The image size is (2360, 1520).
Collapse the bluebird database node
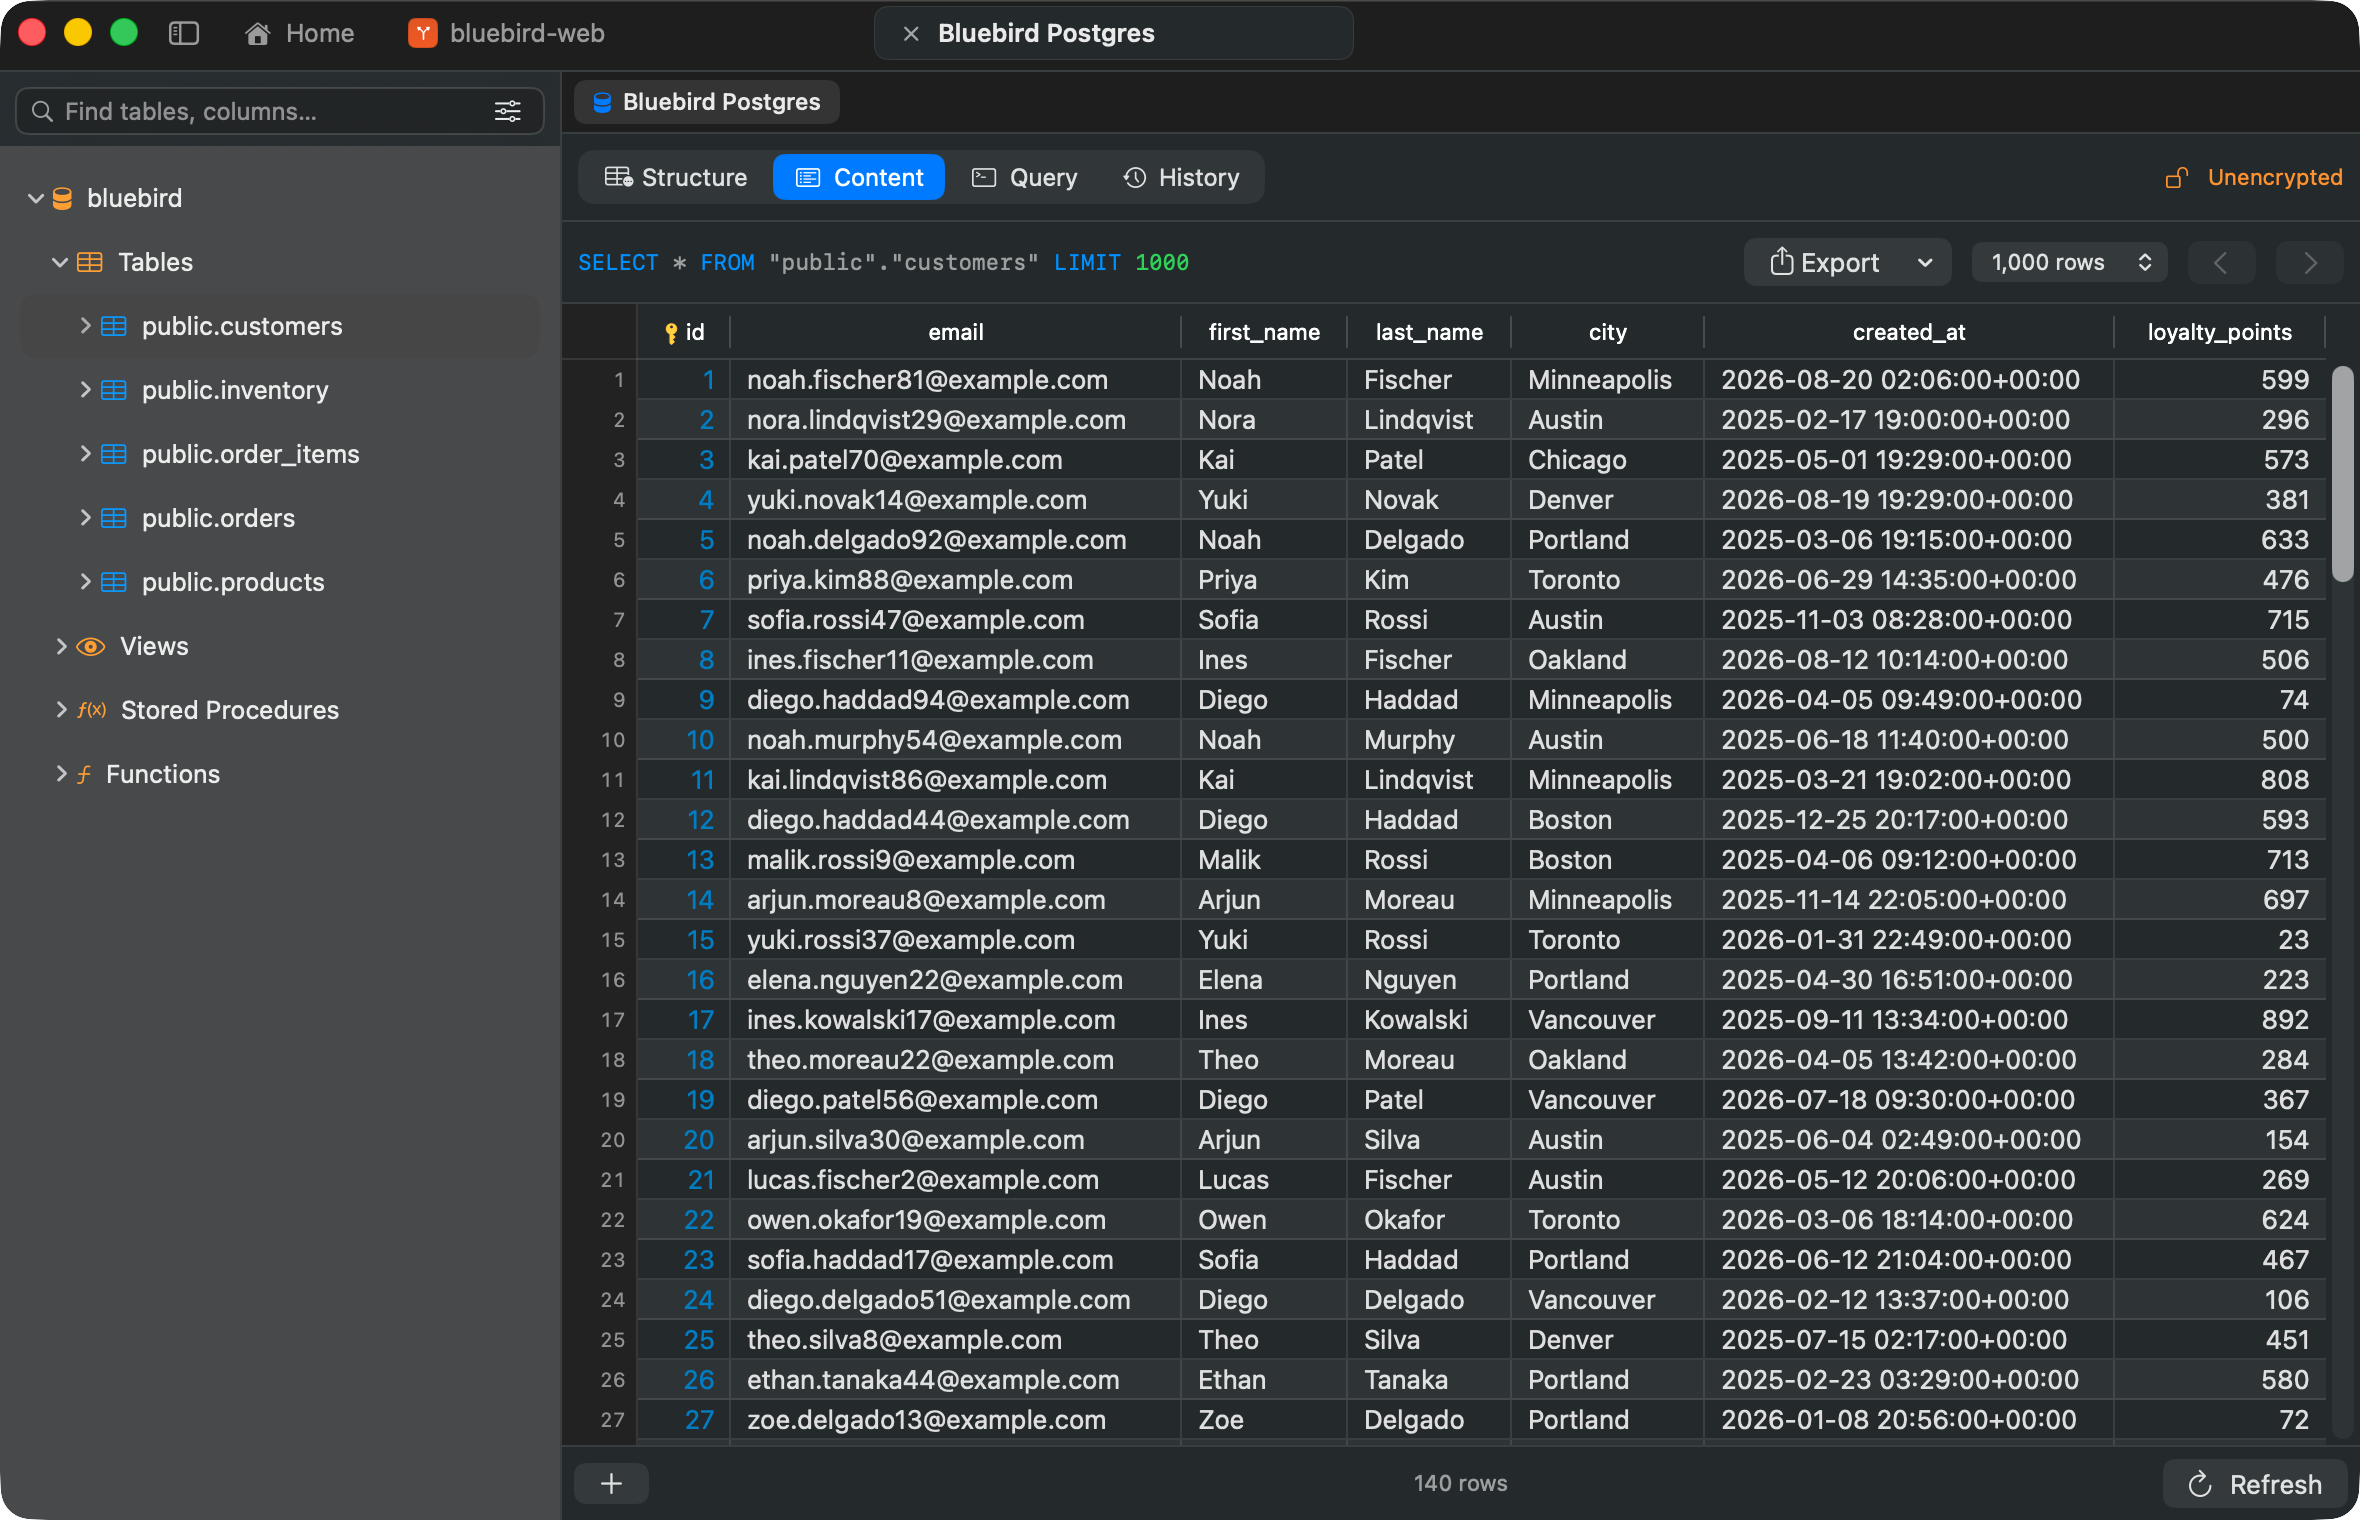[x=35, y=198]
